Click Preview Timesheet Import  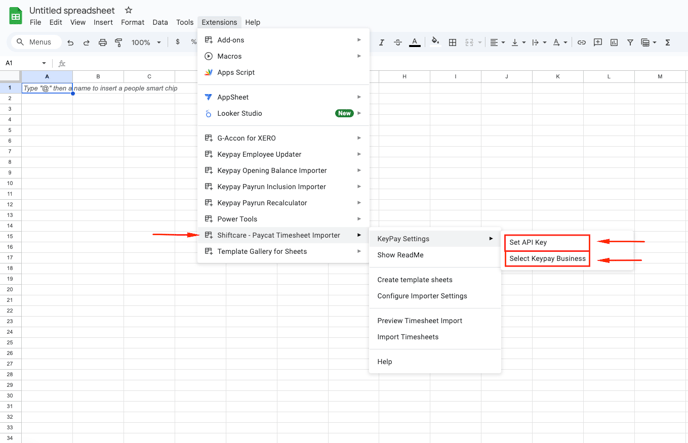tap(435, 321)
